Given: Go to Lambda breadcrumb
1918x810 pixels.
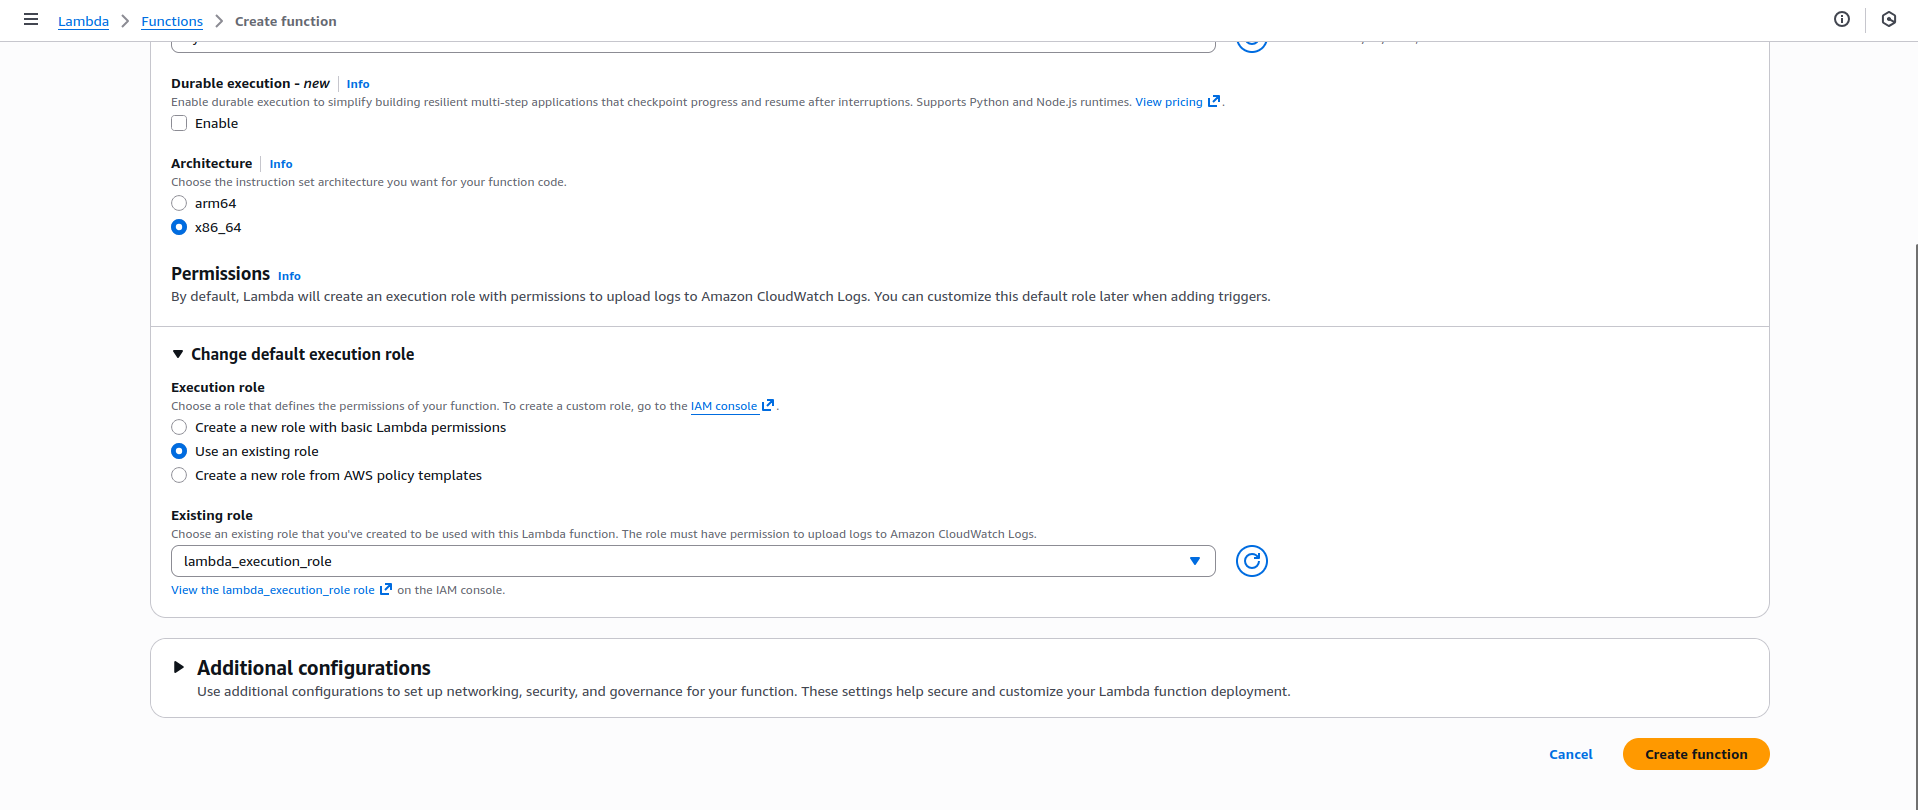Looking at the screenshot, I should pos(83,21).
